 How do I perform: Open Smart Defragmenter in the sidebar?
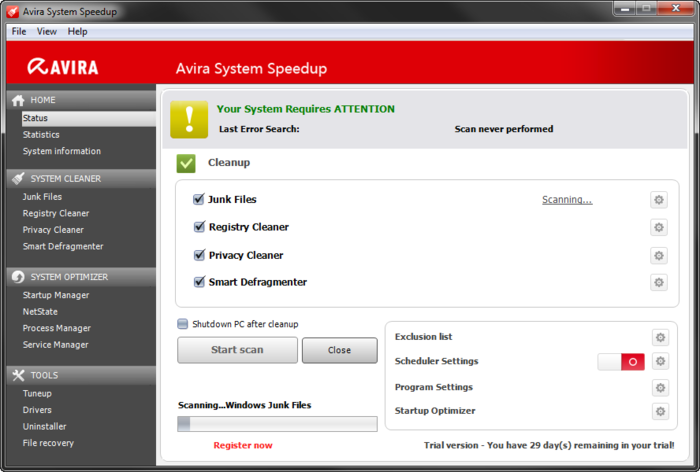coord(63,246)
